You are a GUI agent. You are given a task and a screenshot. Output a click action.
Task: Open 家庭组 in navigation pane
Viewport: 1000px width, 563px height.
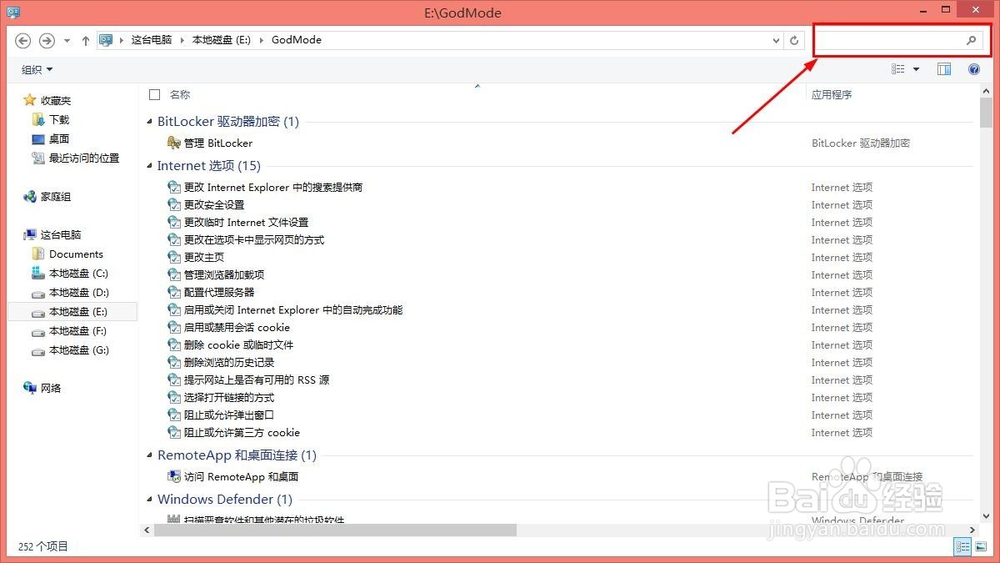tap(55, 197)
